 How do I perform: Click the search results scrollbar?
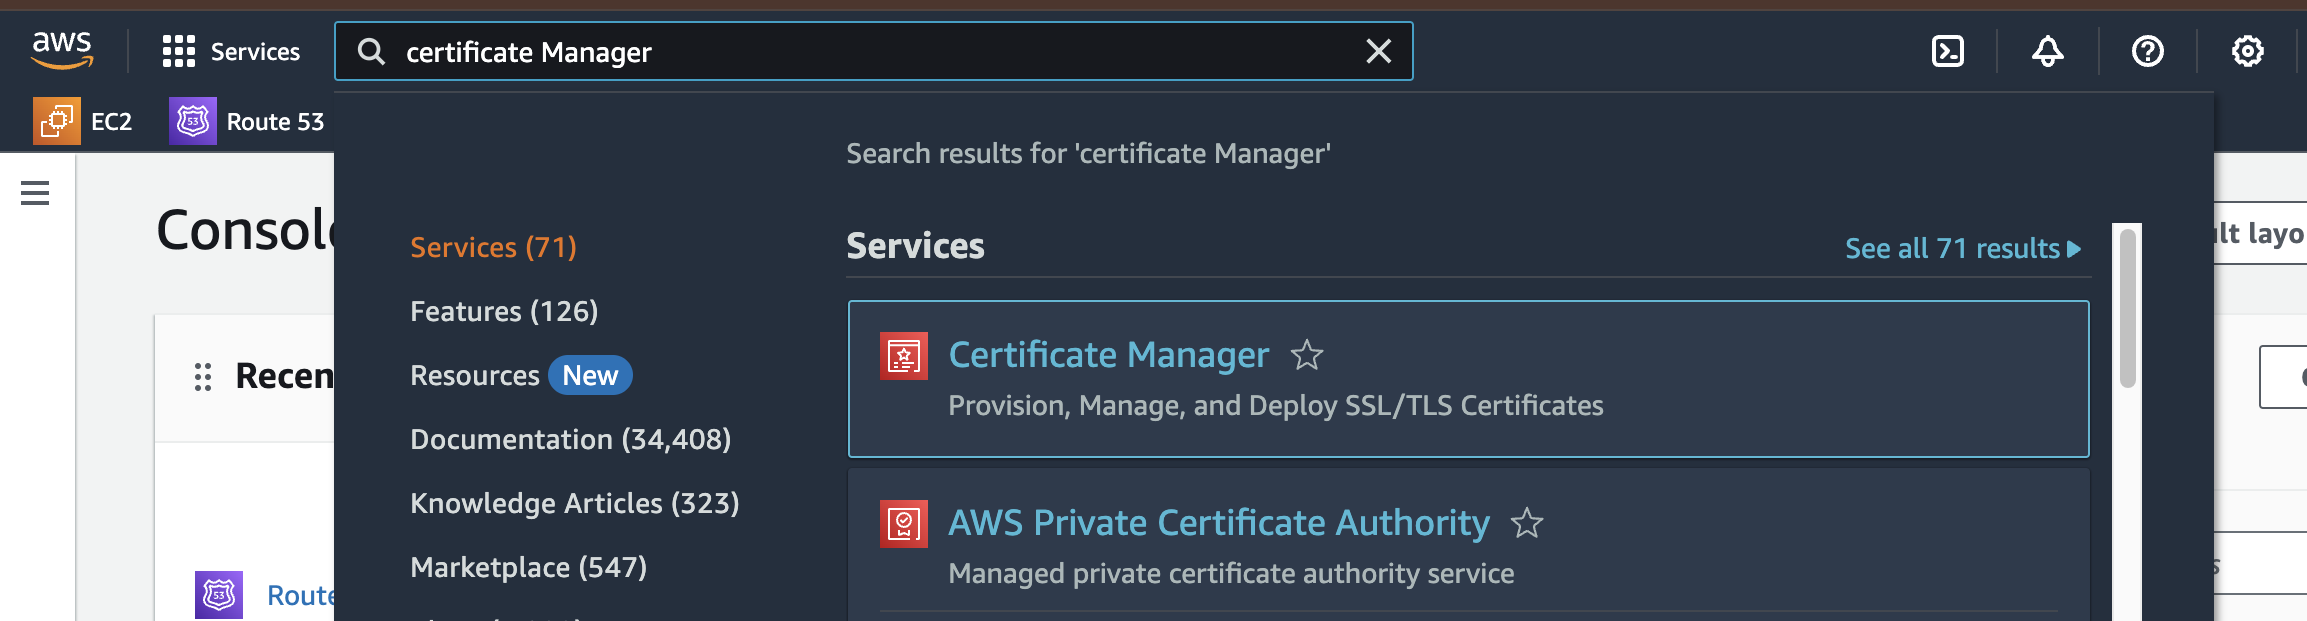tap(2127, 310)
